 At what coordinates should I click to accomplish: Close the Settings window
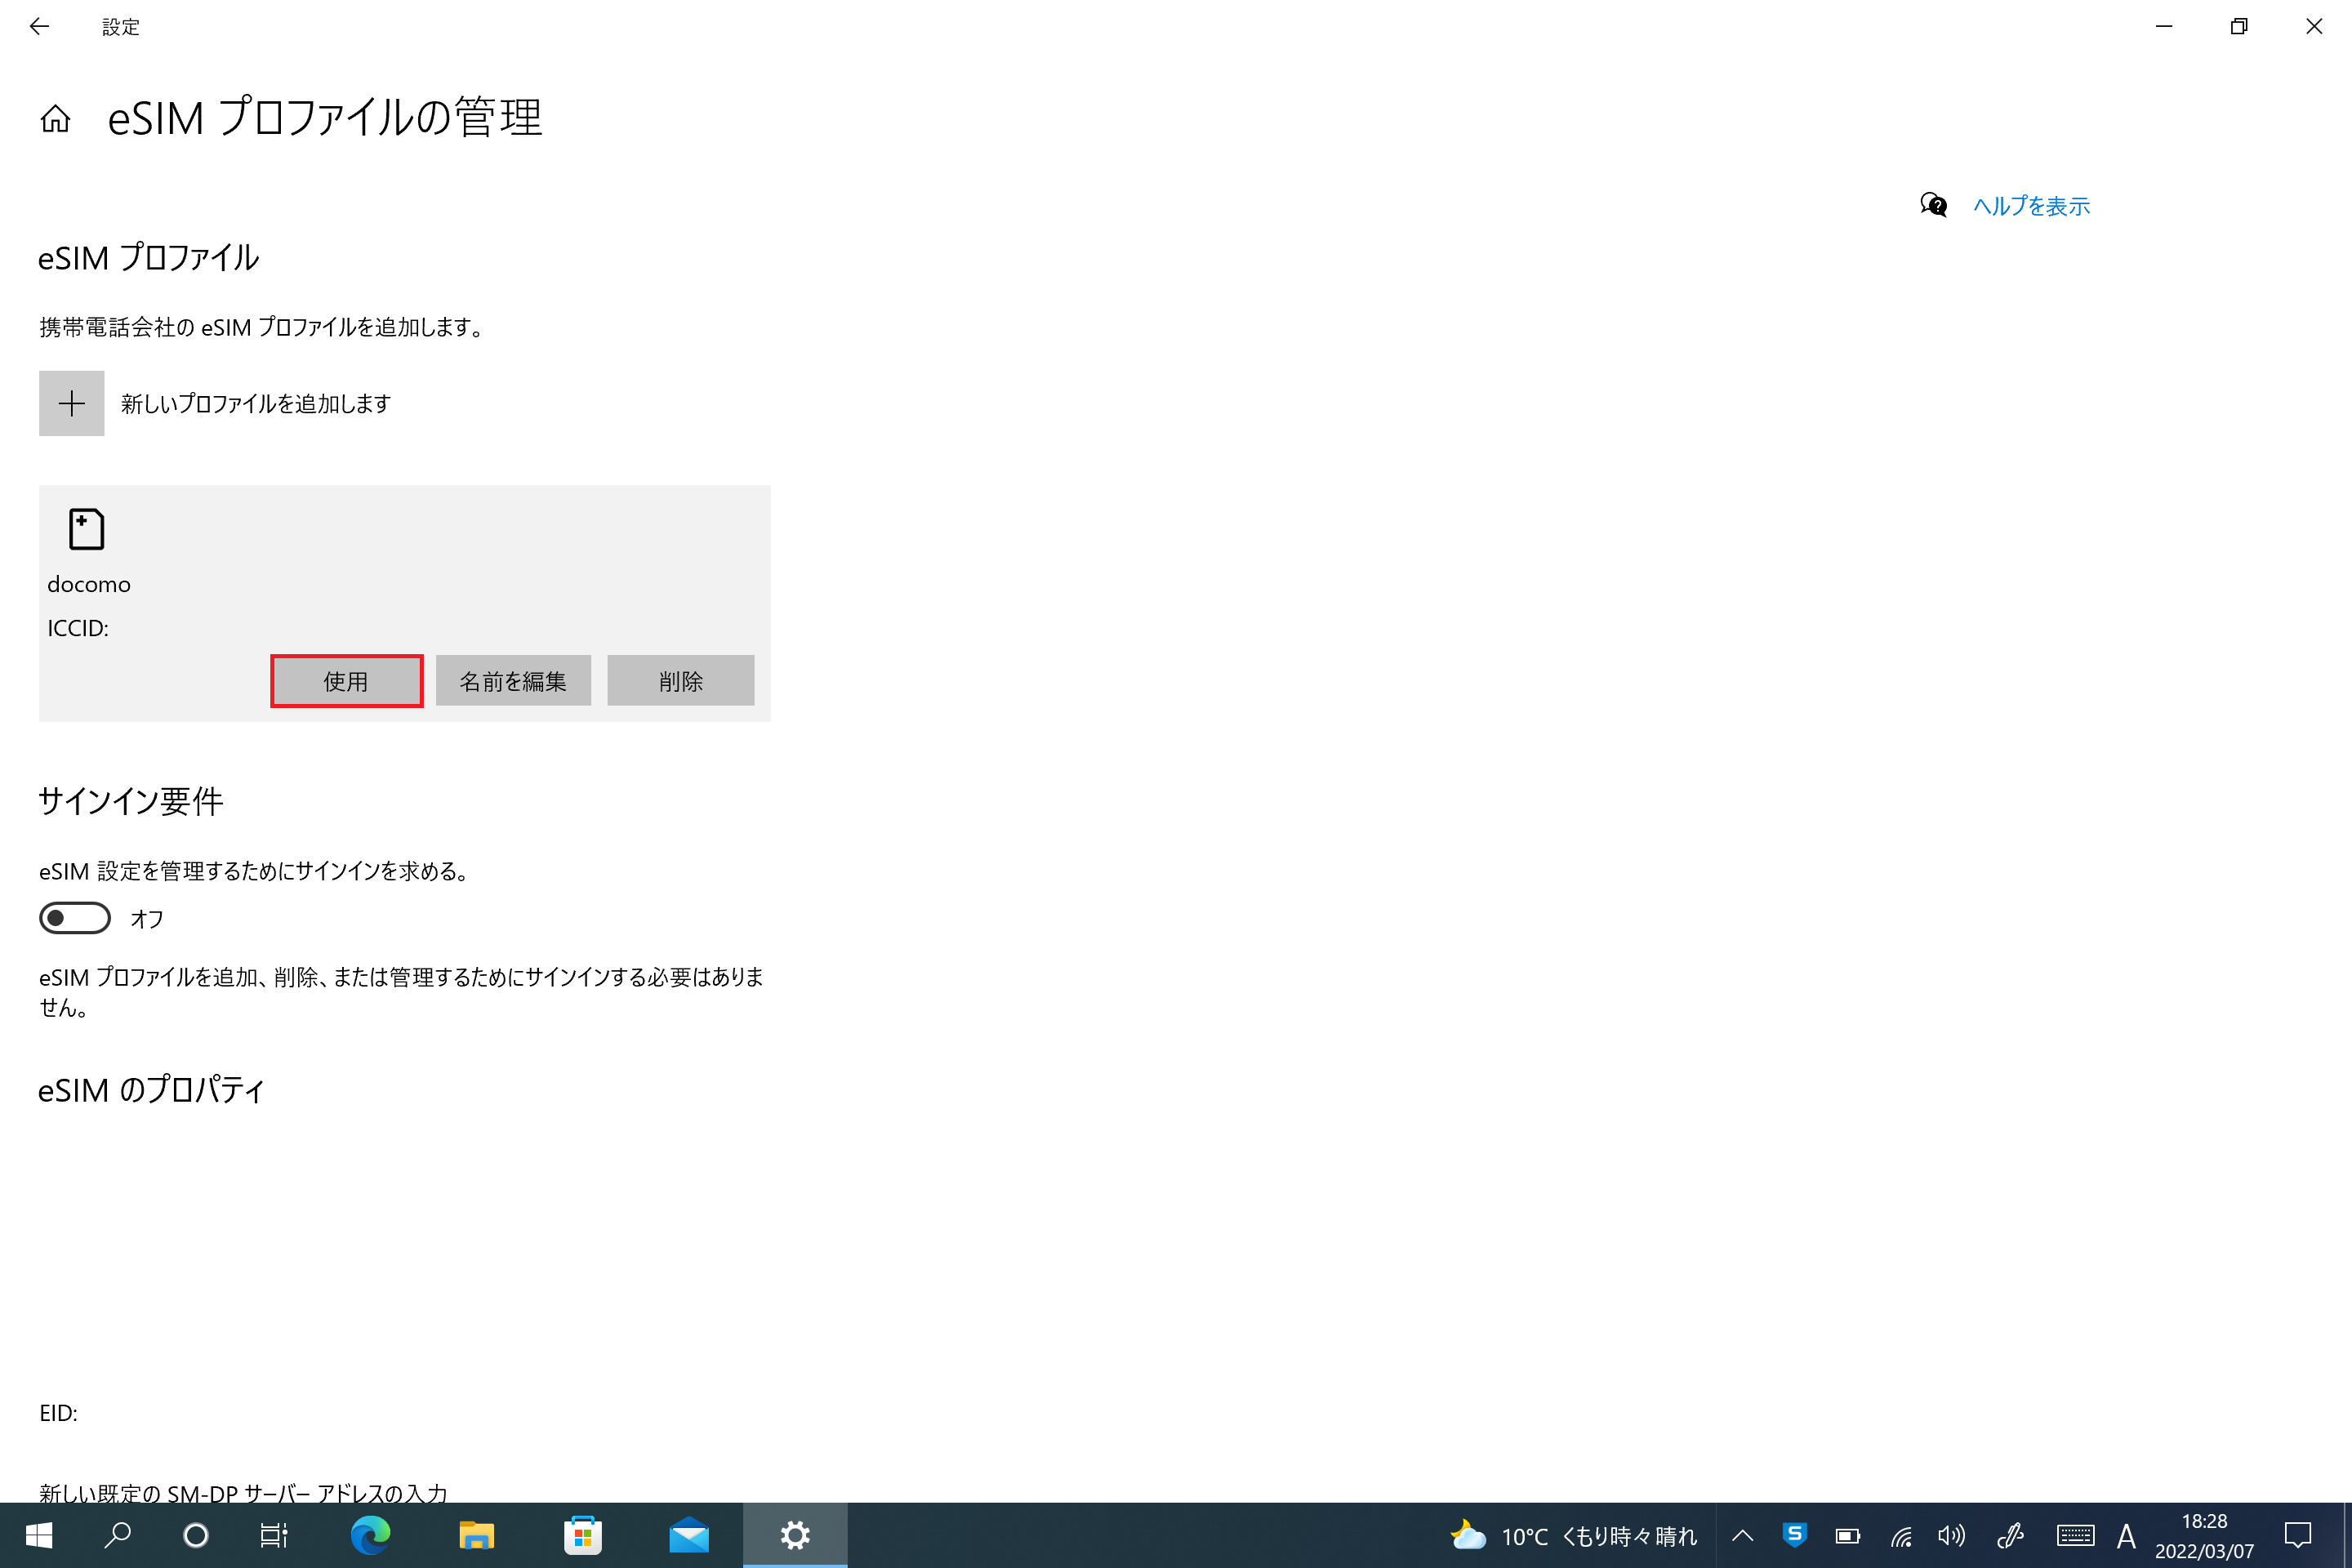click(x=2314, y=27)
